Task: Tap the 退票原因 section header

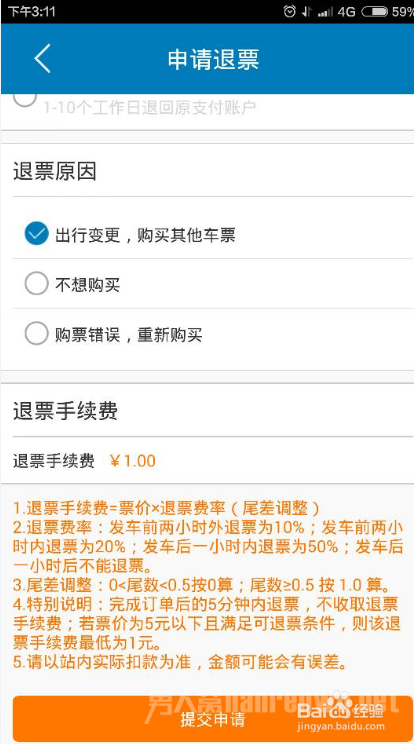Action: coord(55,171)
